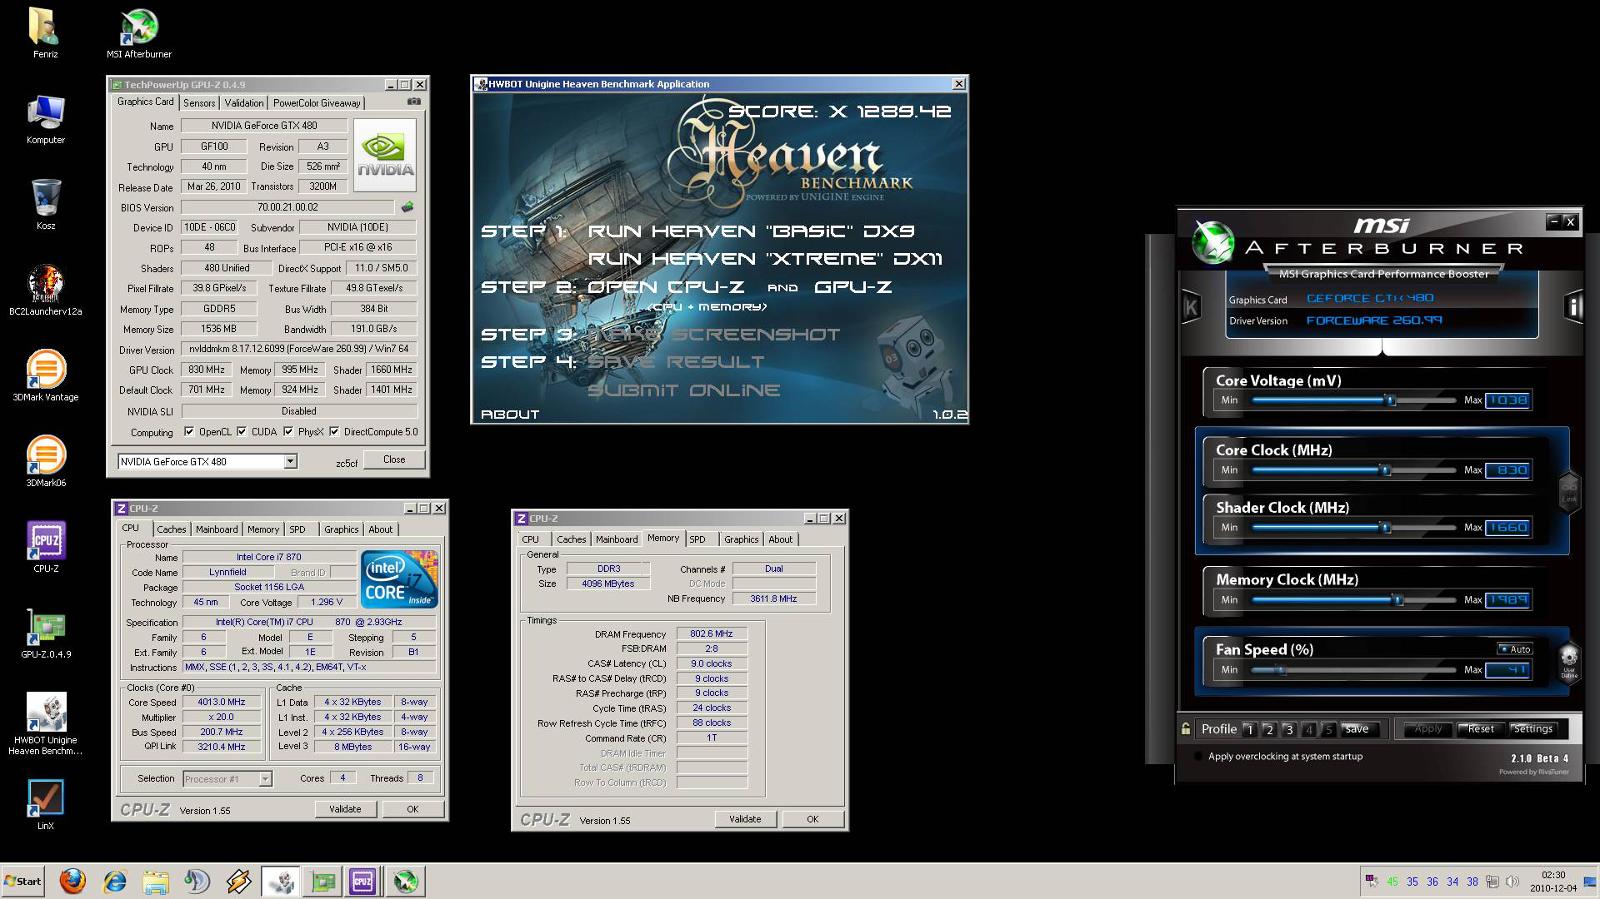Screen dimensions: 1600x899
Task: Enable Apply overclocking at system startup
Action: (1198, 756)
